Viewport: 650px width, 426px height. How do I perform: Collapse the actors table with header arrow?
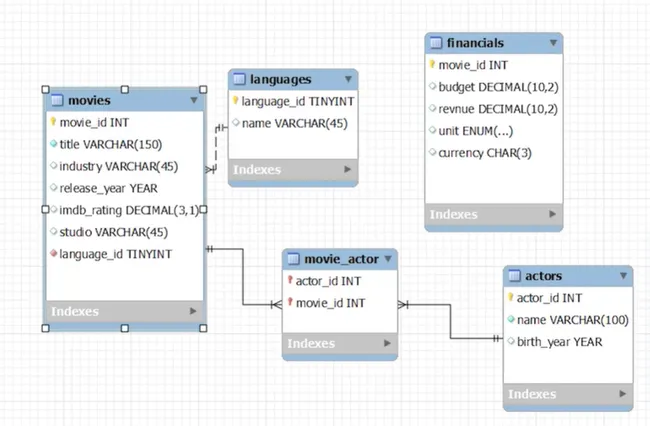pos(623,276)
